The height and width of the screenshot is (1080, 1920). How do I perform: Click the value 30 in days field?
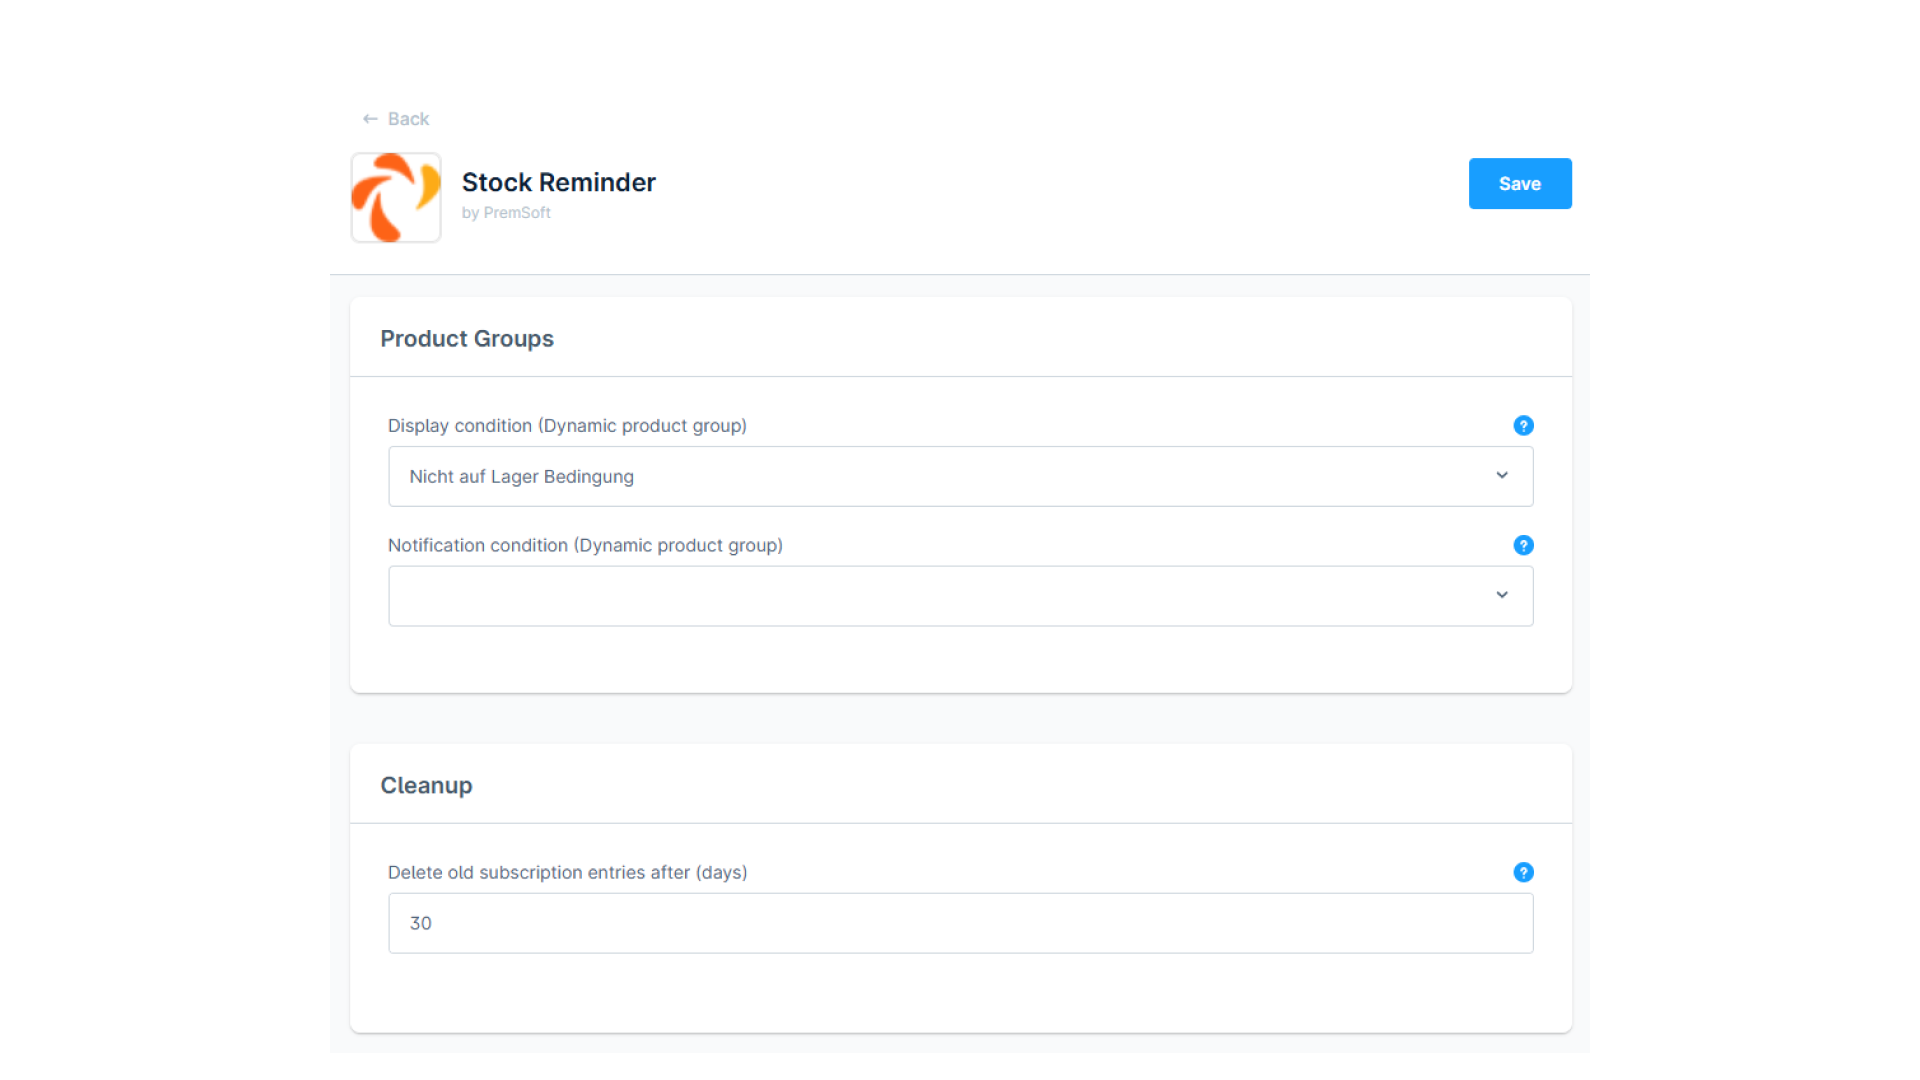(x=421, y=924)
